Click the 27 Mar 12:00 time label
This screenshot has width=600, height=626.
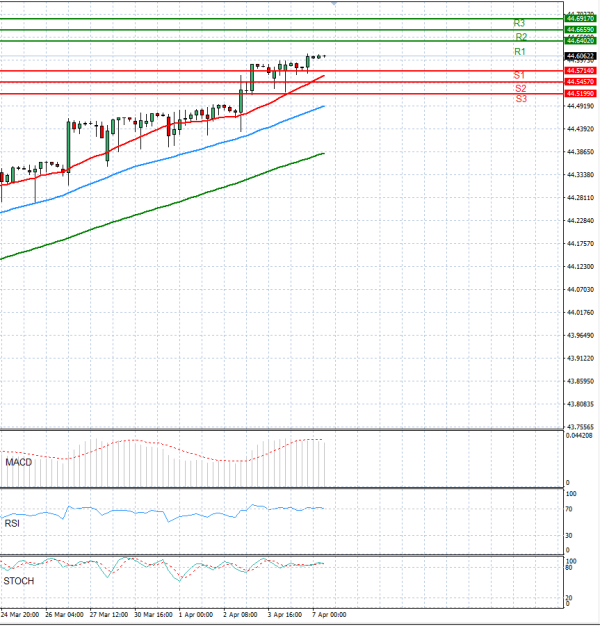107,615
